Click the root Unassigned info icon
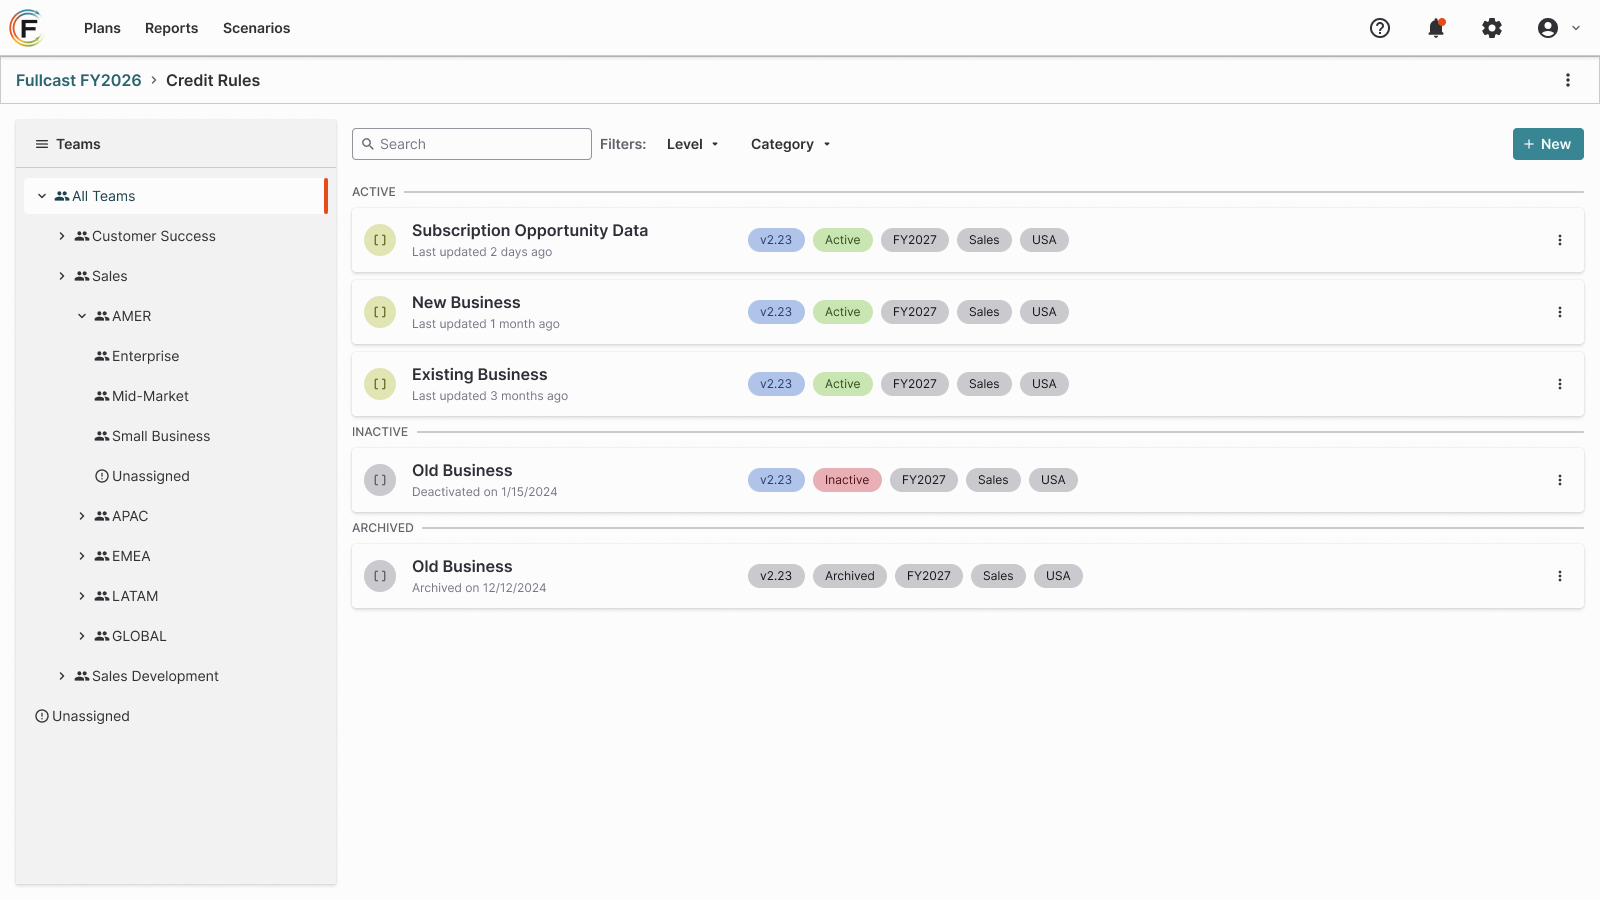This screenshot has height=900, width=1600. tap(42, 716)
